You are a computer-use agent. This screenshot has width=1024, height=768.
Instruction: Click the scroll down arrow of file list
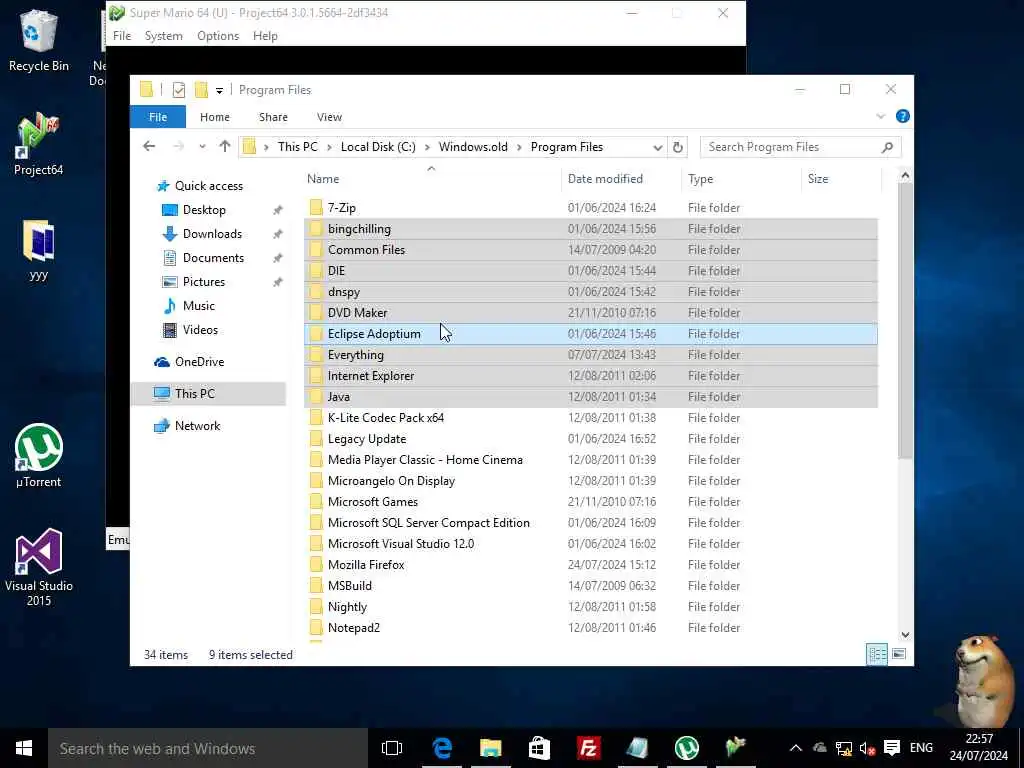tap(905, 635)
